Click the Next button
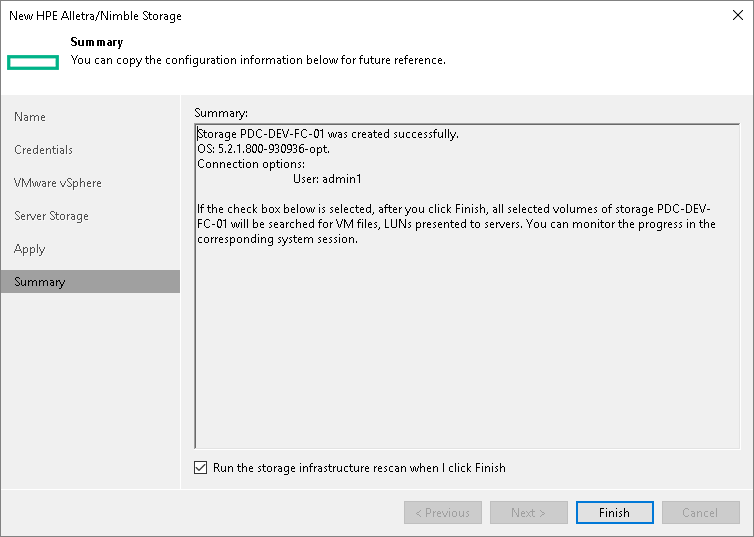Screen dimensions: 754x537 pyautogui.click(x=528, y=512)
